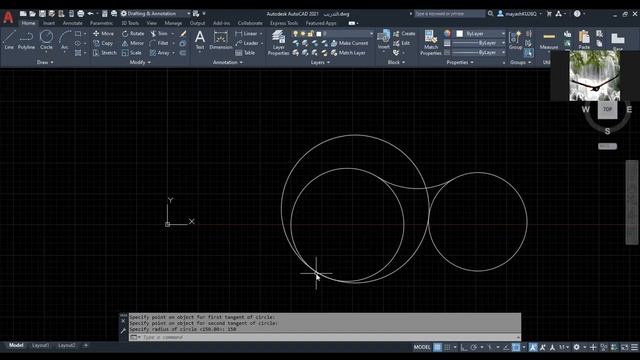
Task: Click the Fillet tool
Action: pos(159,43)
